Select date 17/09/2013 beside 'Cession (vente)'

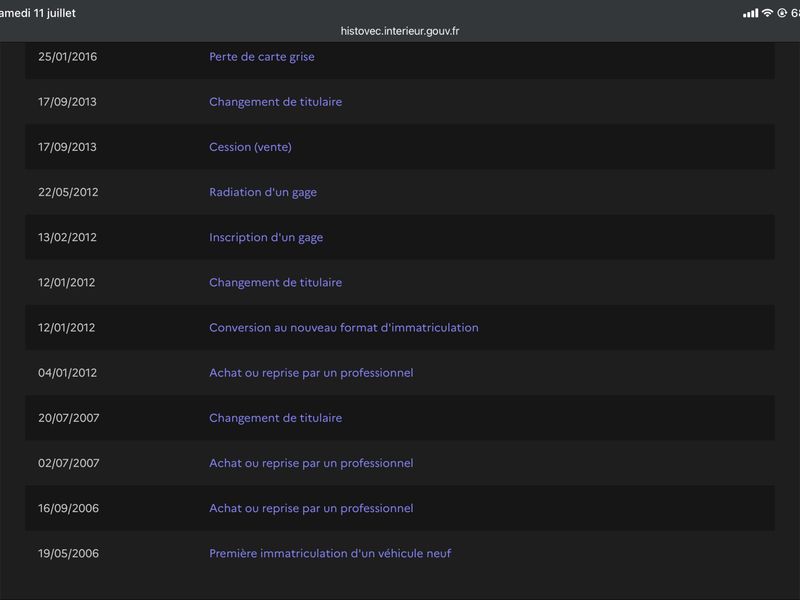67,147
